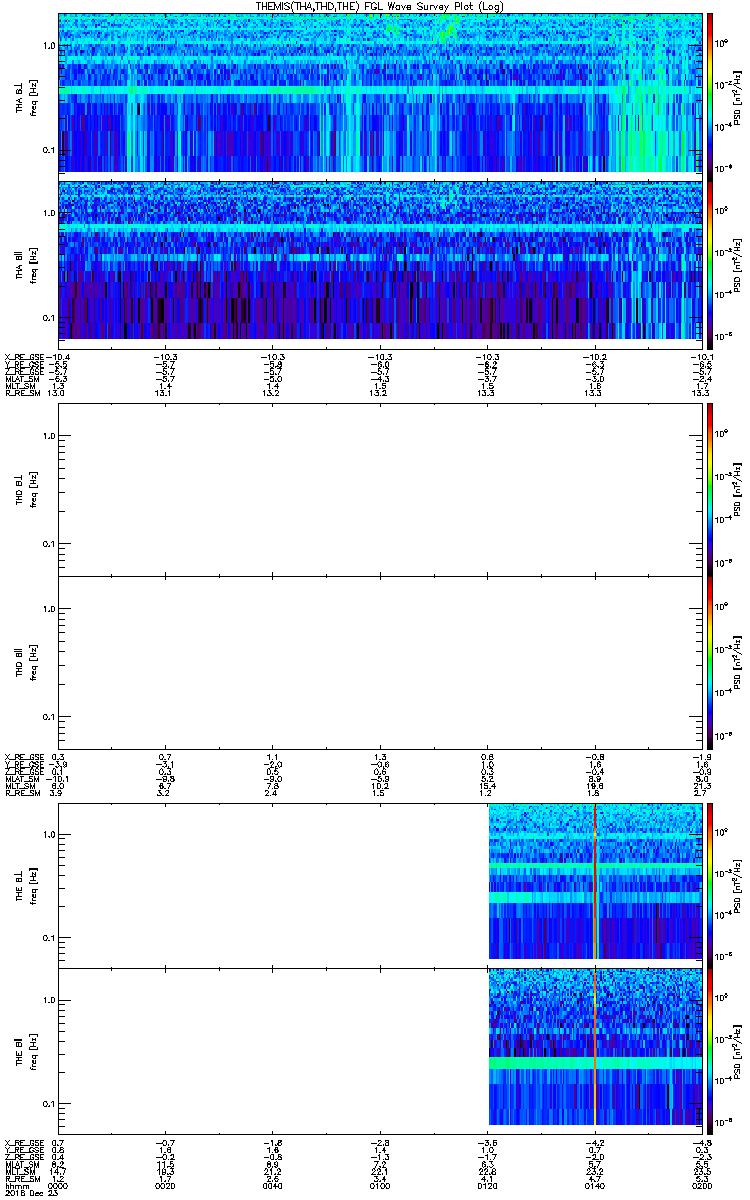This screenshot has height=1200, width=750.
Task: Click the '1.0' frequency tick on THA B⊥
Action: (x=48, y=46)
